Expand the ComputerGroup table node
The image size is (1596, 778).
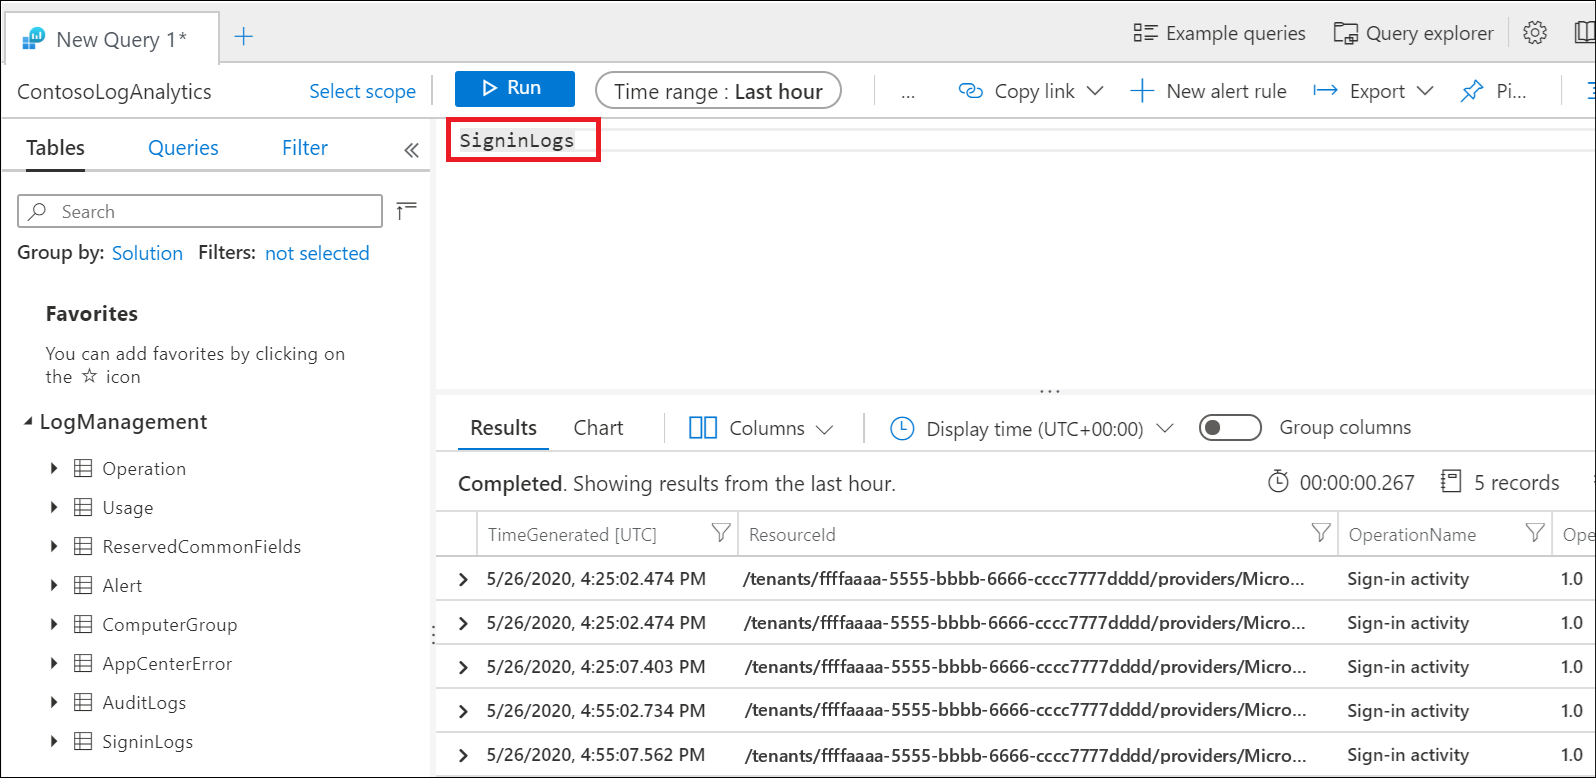54,625
